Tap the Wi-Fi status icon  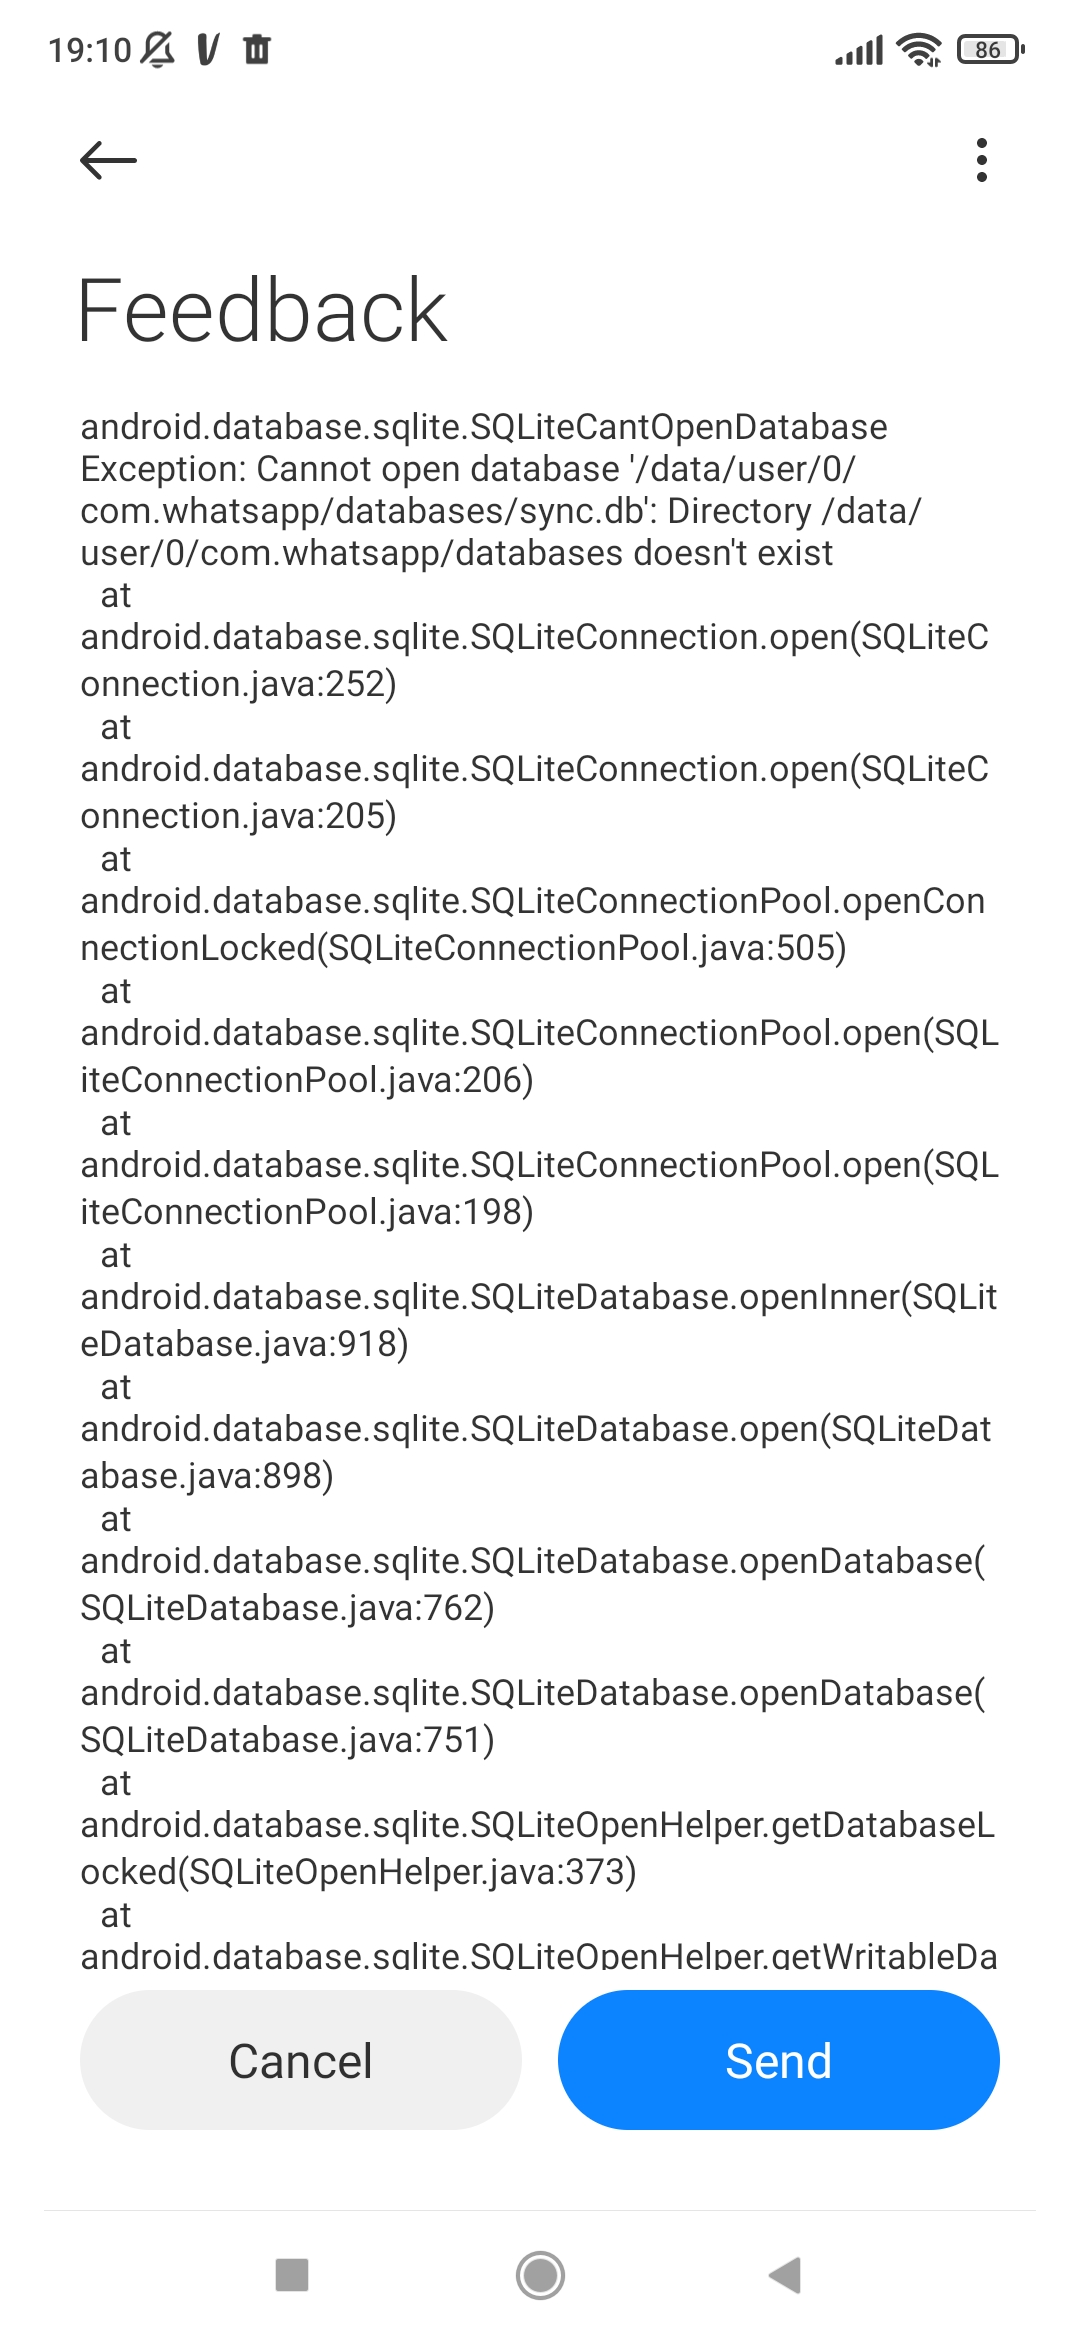[919, 49]
